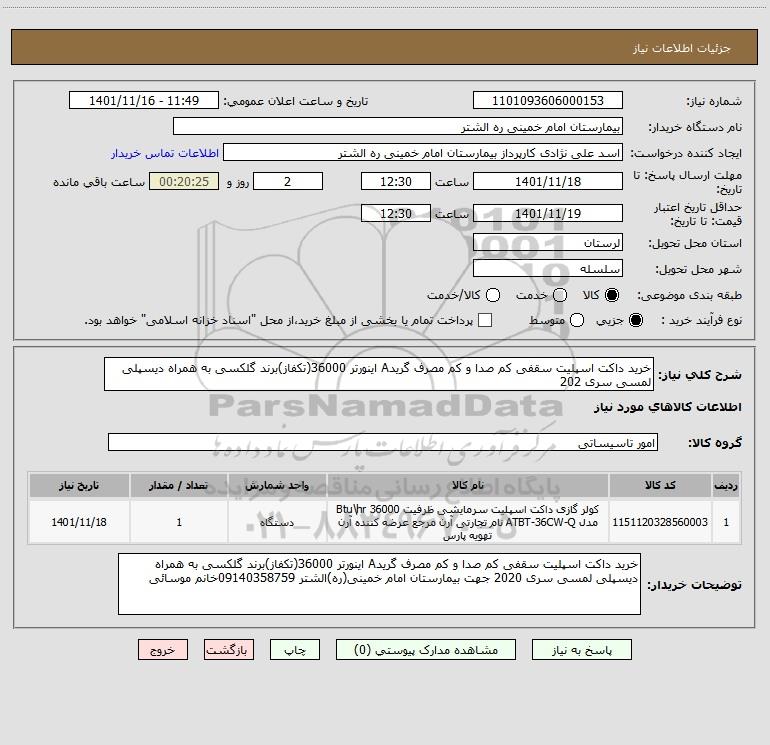Viewport: 770px width, 745px height.
Task: Click product code 1151120328560003 cell
Action: [660, 522]
